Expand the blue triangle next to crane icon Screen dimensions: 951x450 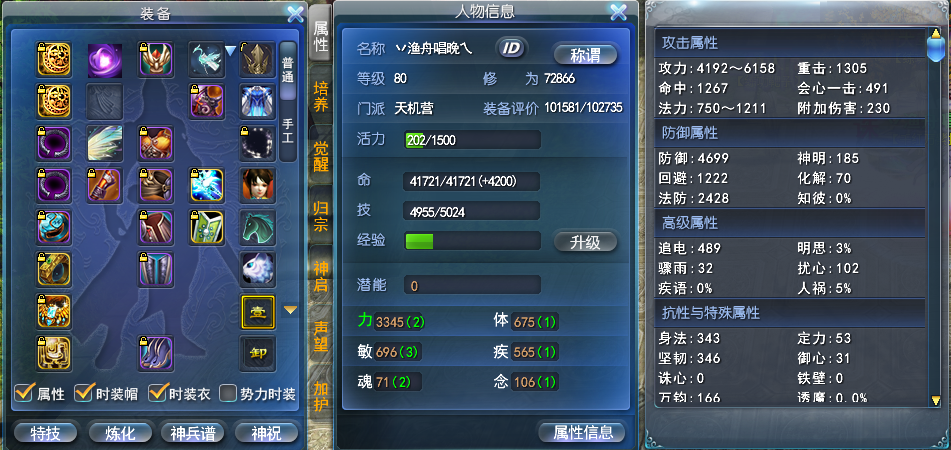230,52
